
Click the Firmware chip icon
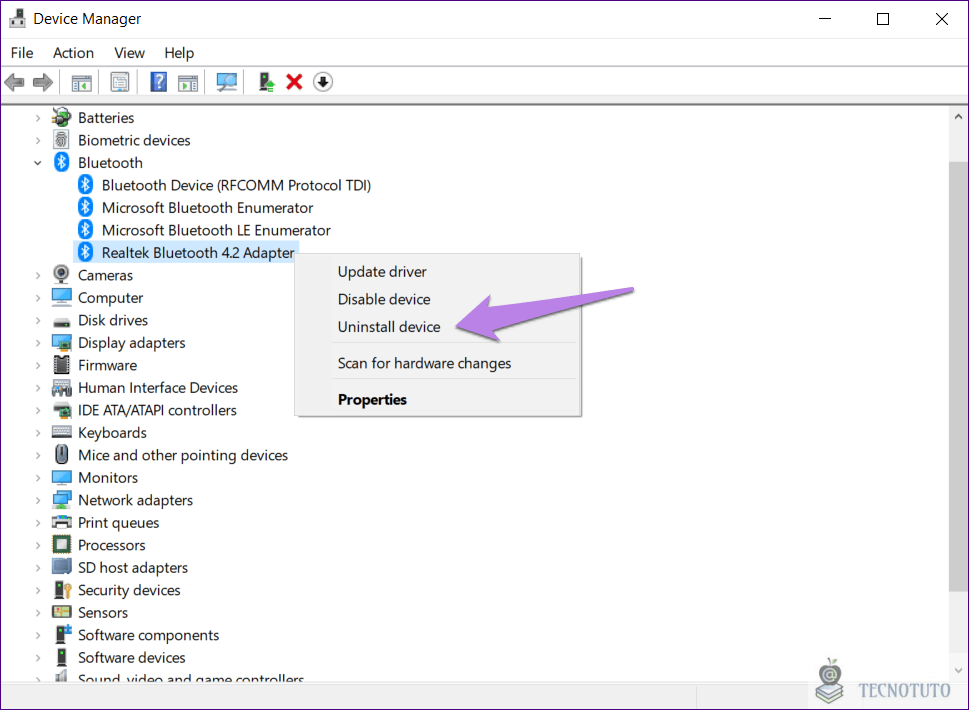tap(61, 365)
